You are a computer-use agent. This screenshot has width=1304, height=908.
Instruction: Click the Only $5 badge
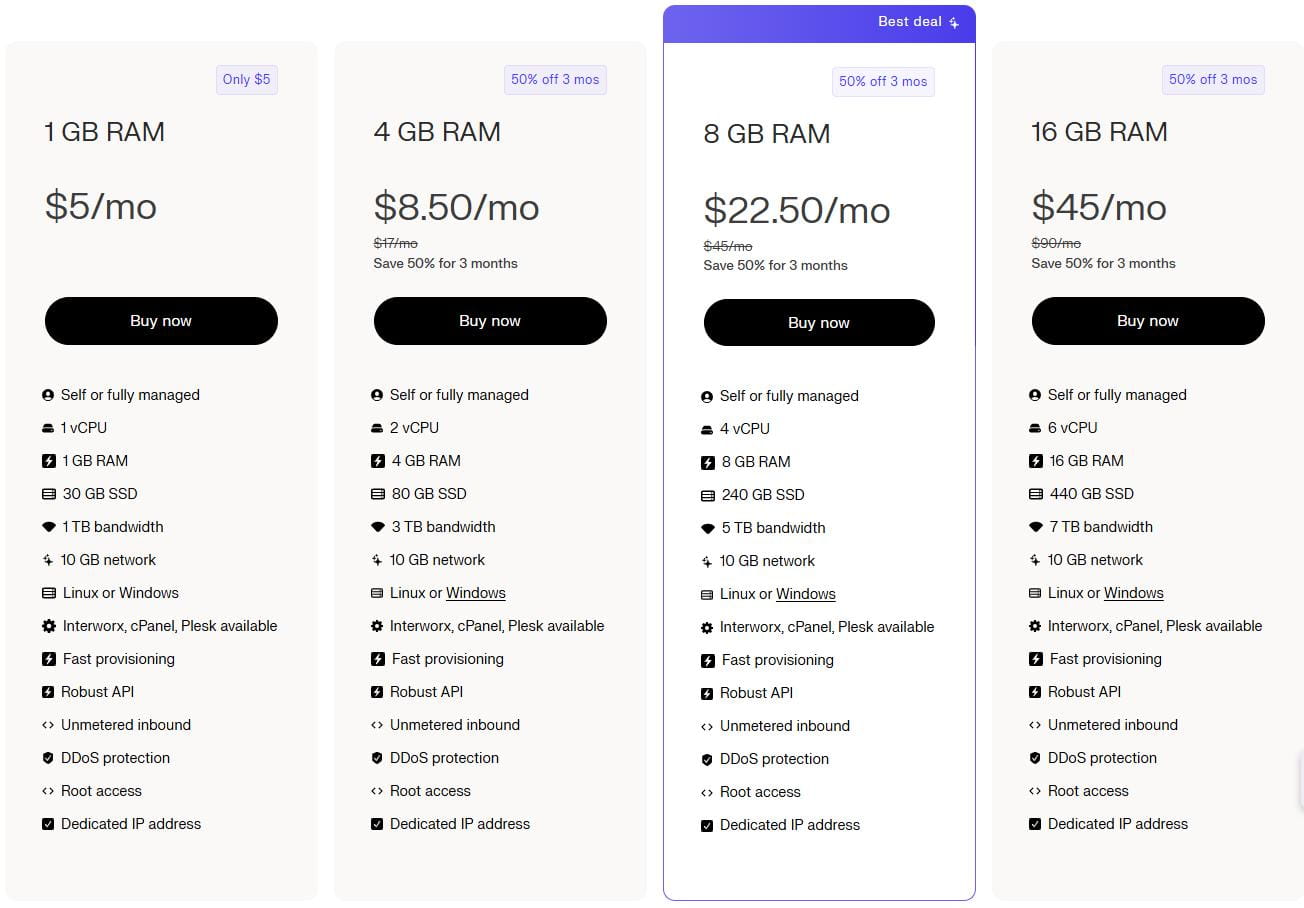247,80
